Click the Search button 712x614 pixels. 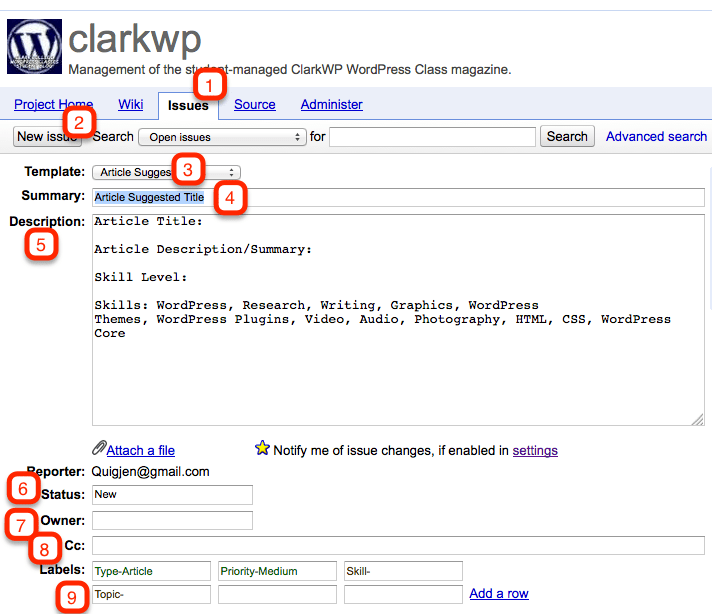(x=567, y=137)
